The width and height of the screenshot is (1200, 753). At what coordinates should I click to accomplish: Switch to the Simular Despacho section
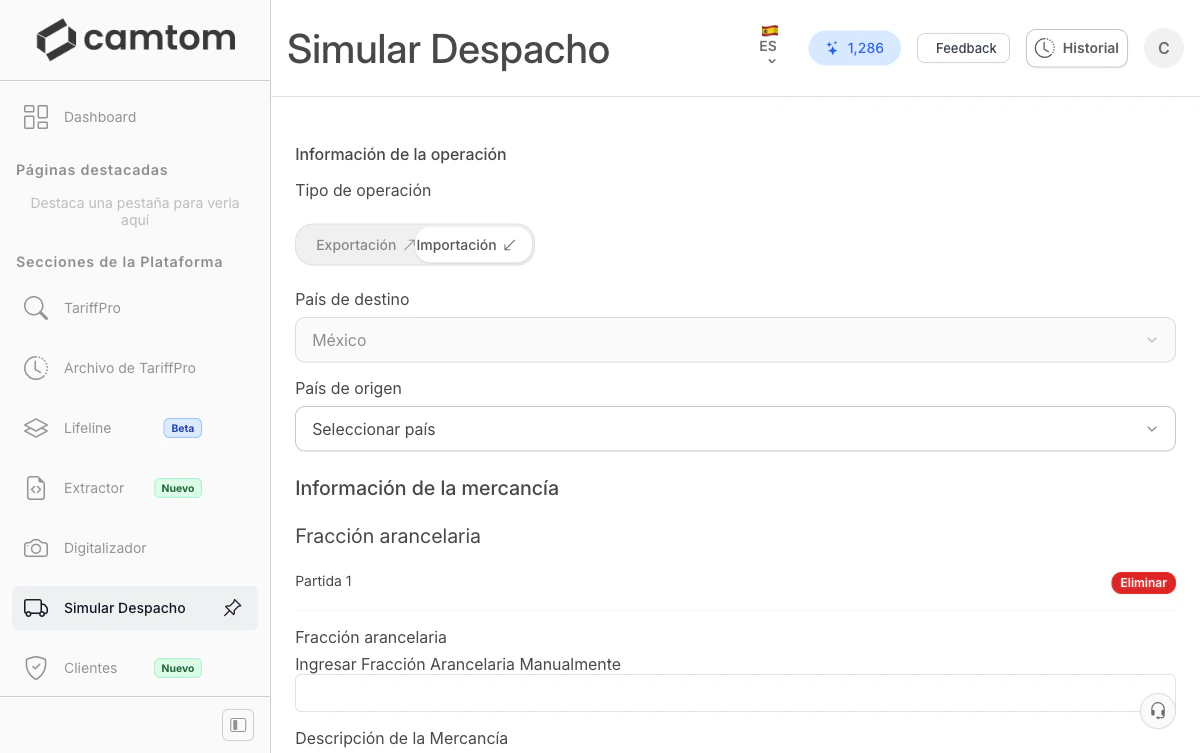124,607
